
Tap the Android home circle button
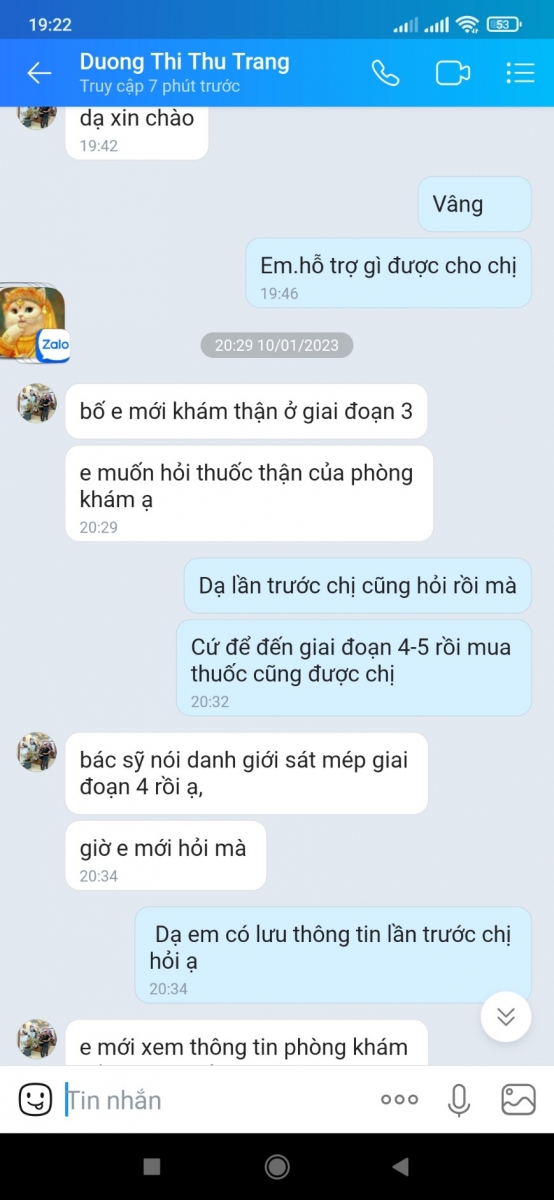(277, 1166)
